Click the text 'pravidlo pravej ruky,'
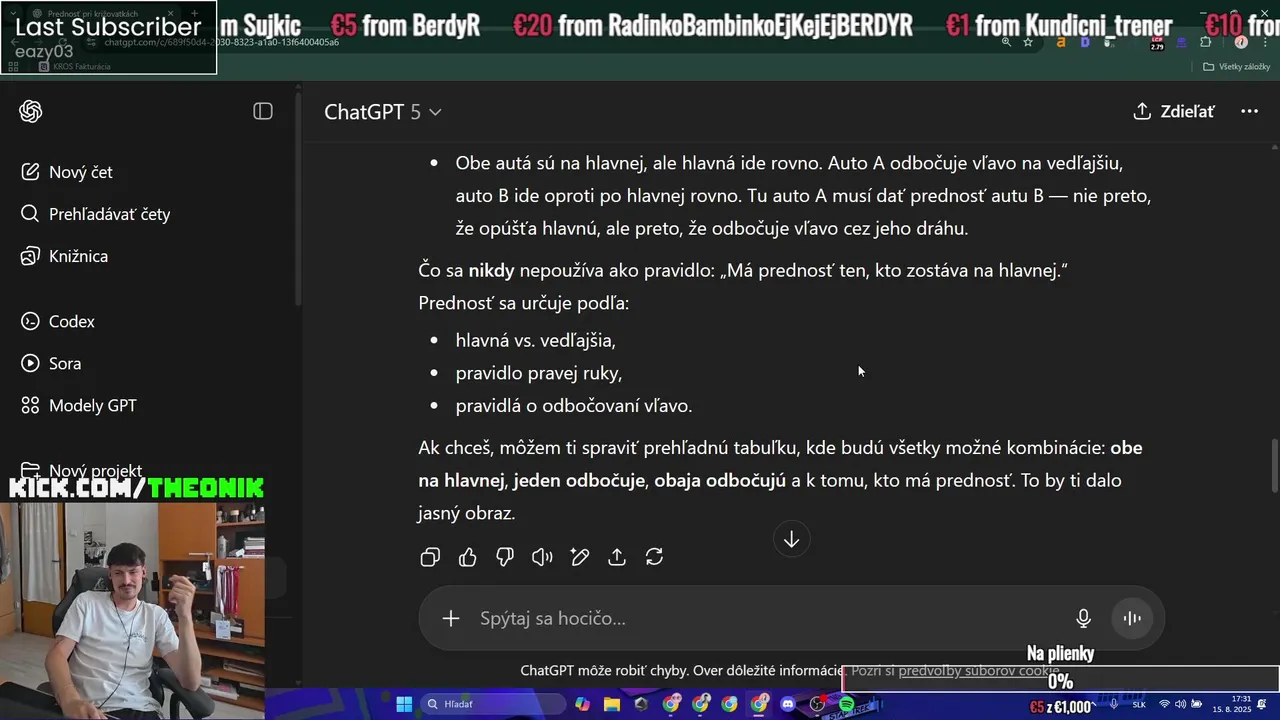This screenshot has width=1280, height=720. click(x=539, y=373)
